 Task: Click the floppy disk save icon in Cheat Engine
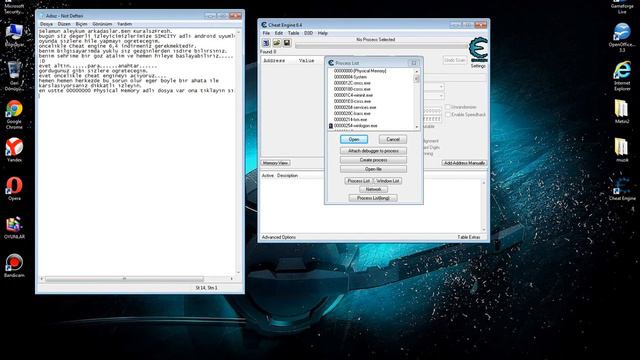click(287, 43)
